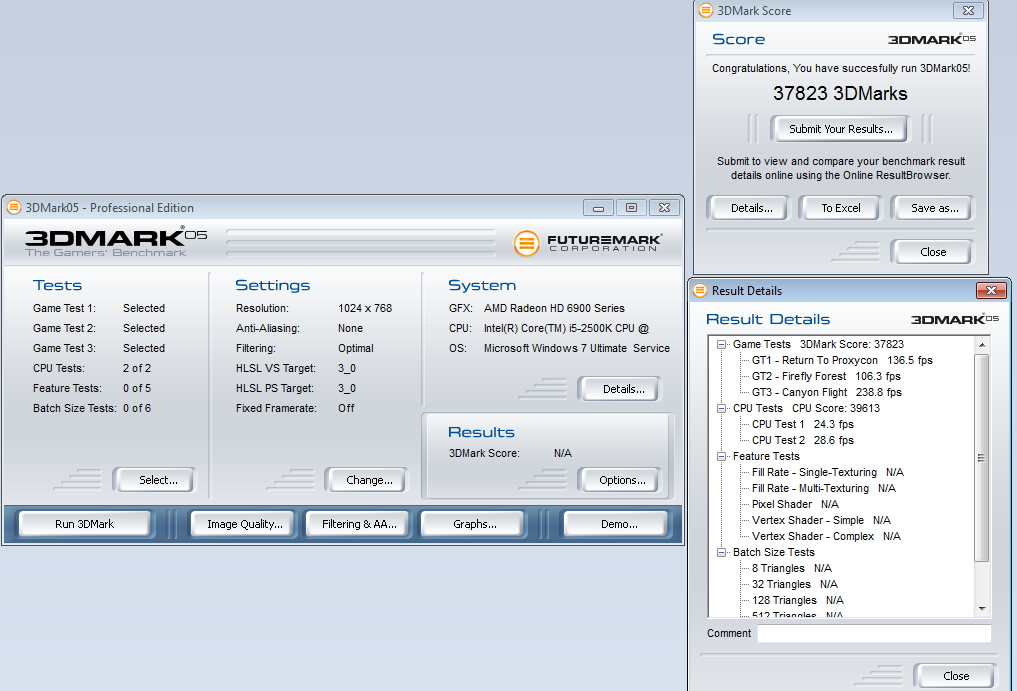The image size is (1017, 691).
Task: Click the Game Tests label in tree
Action: (x=761, y=345)
